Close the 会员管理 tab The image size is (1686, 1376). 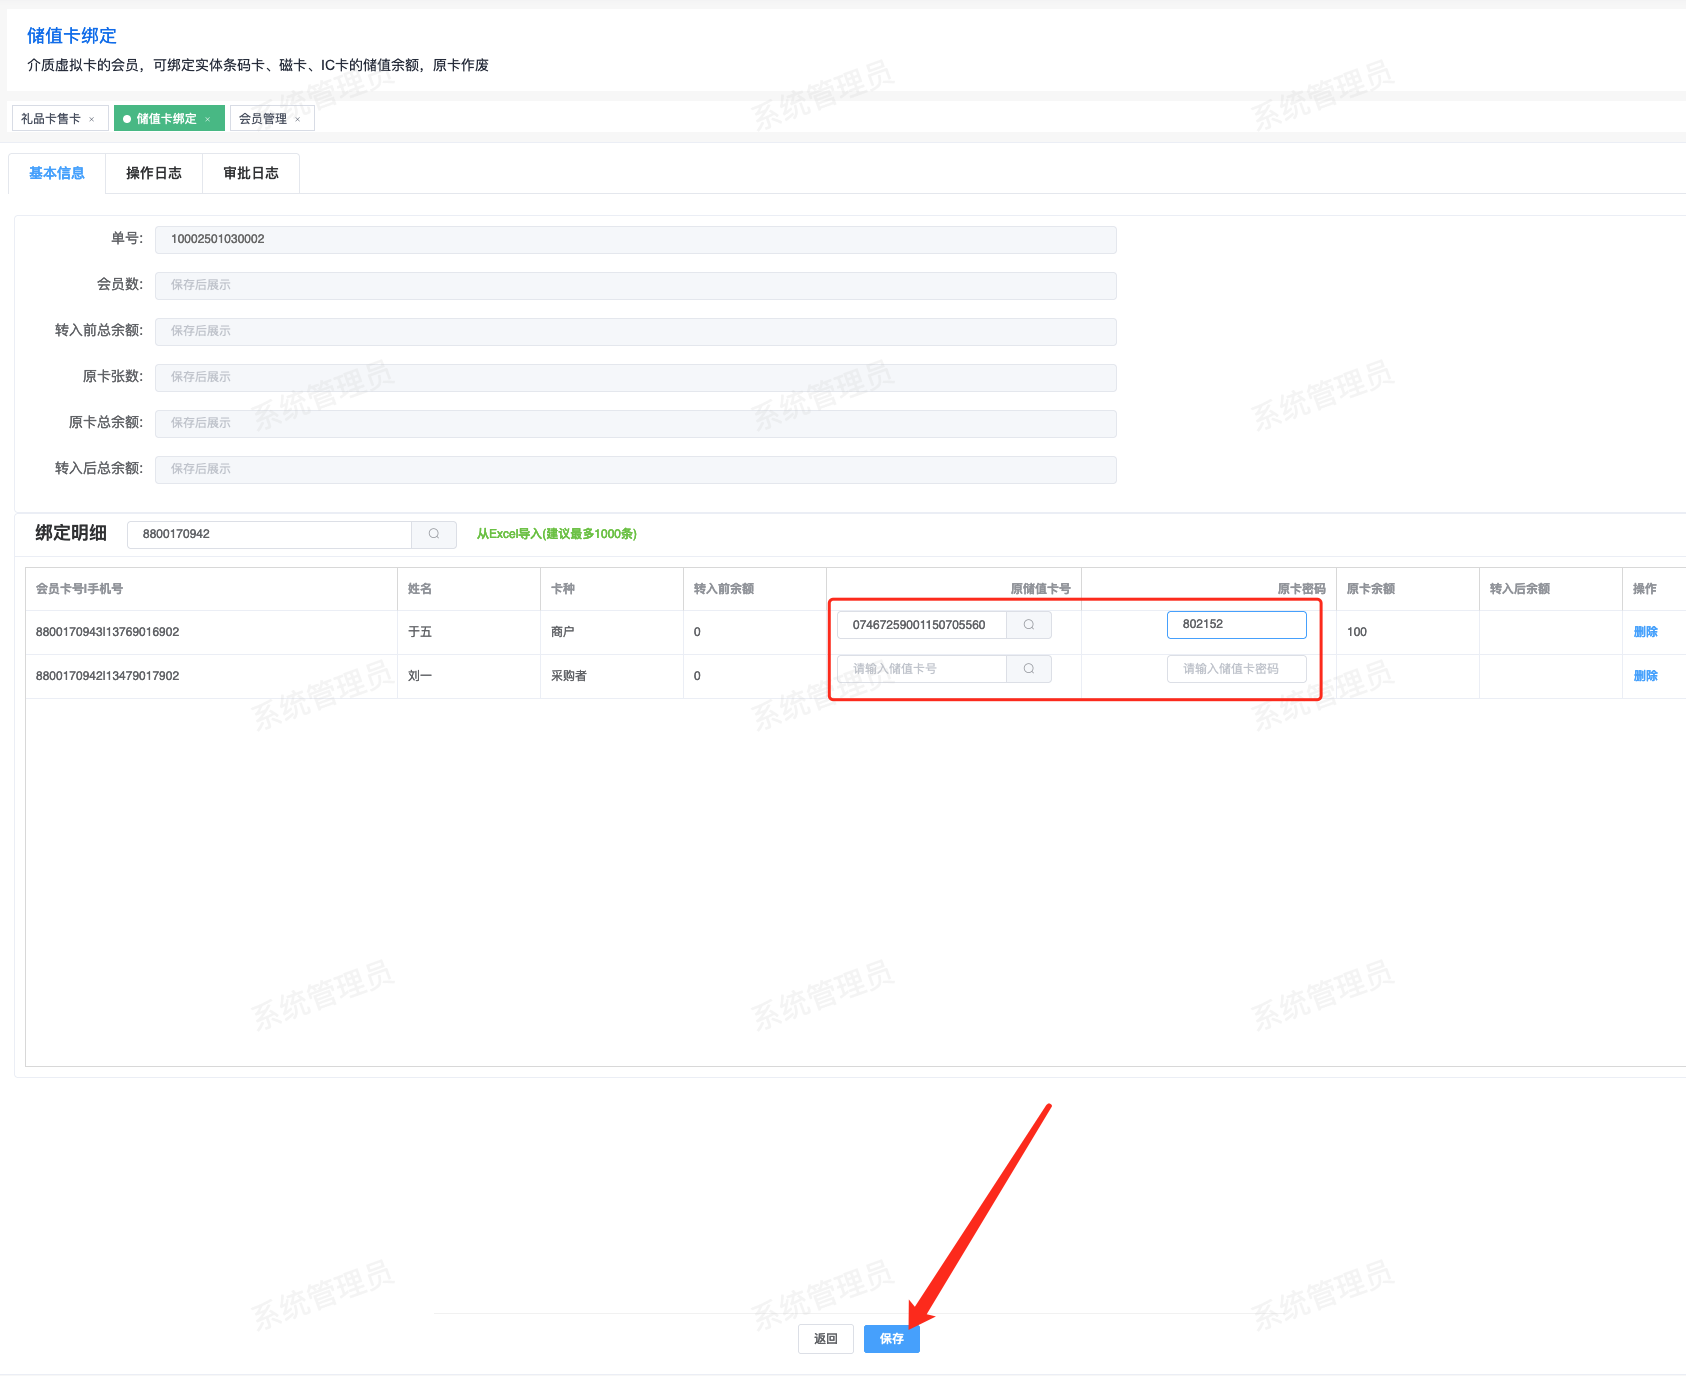[x=298, y=119]
